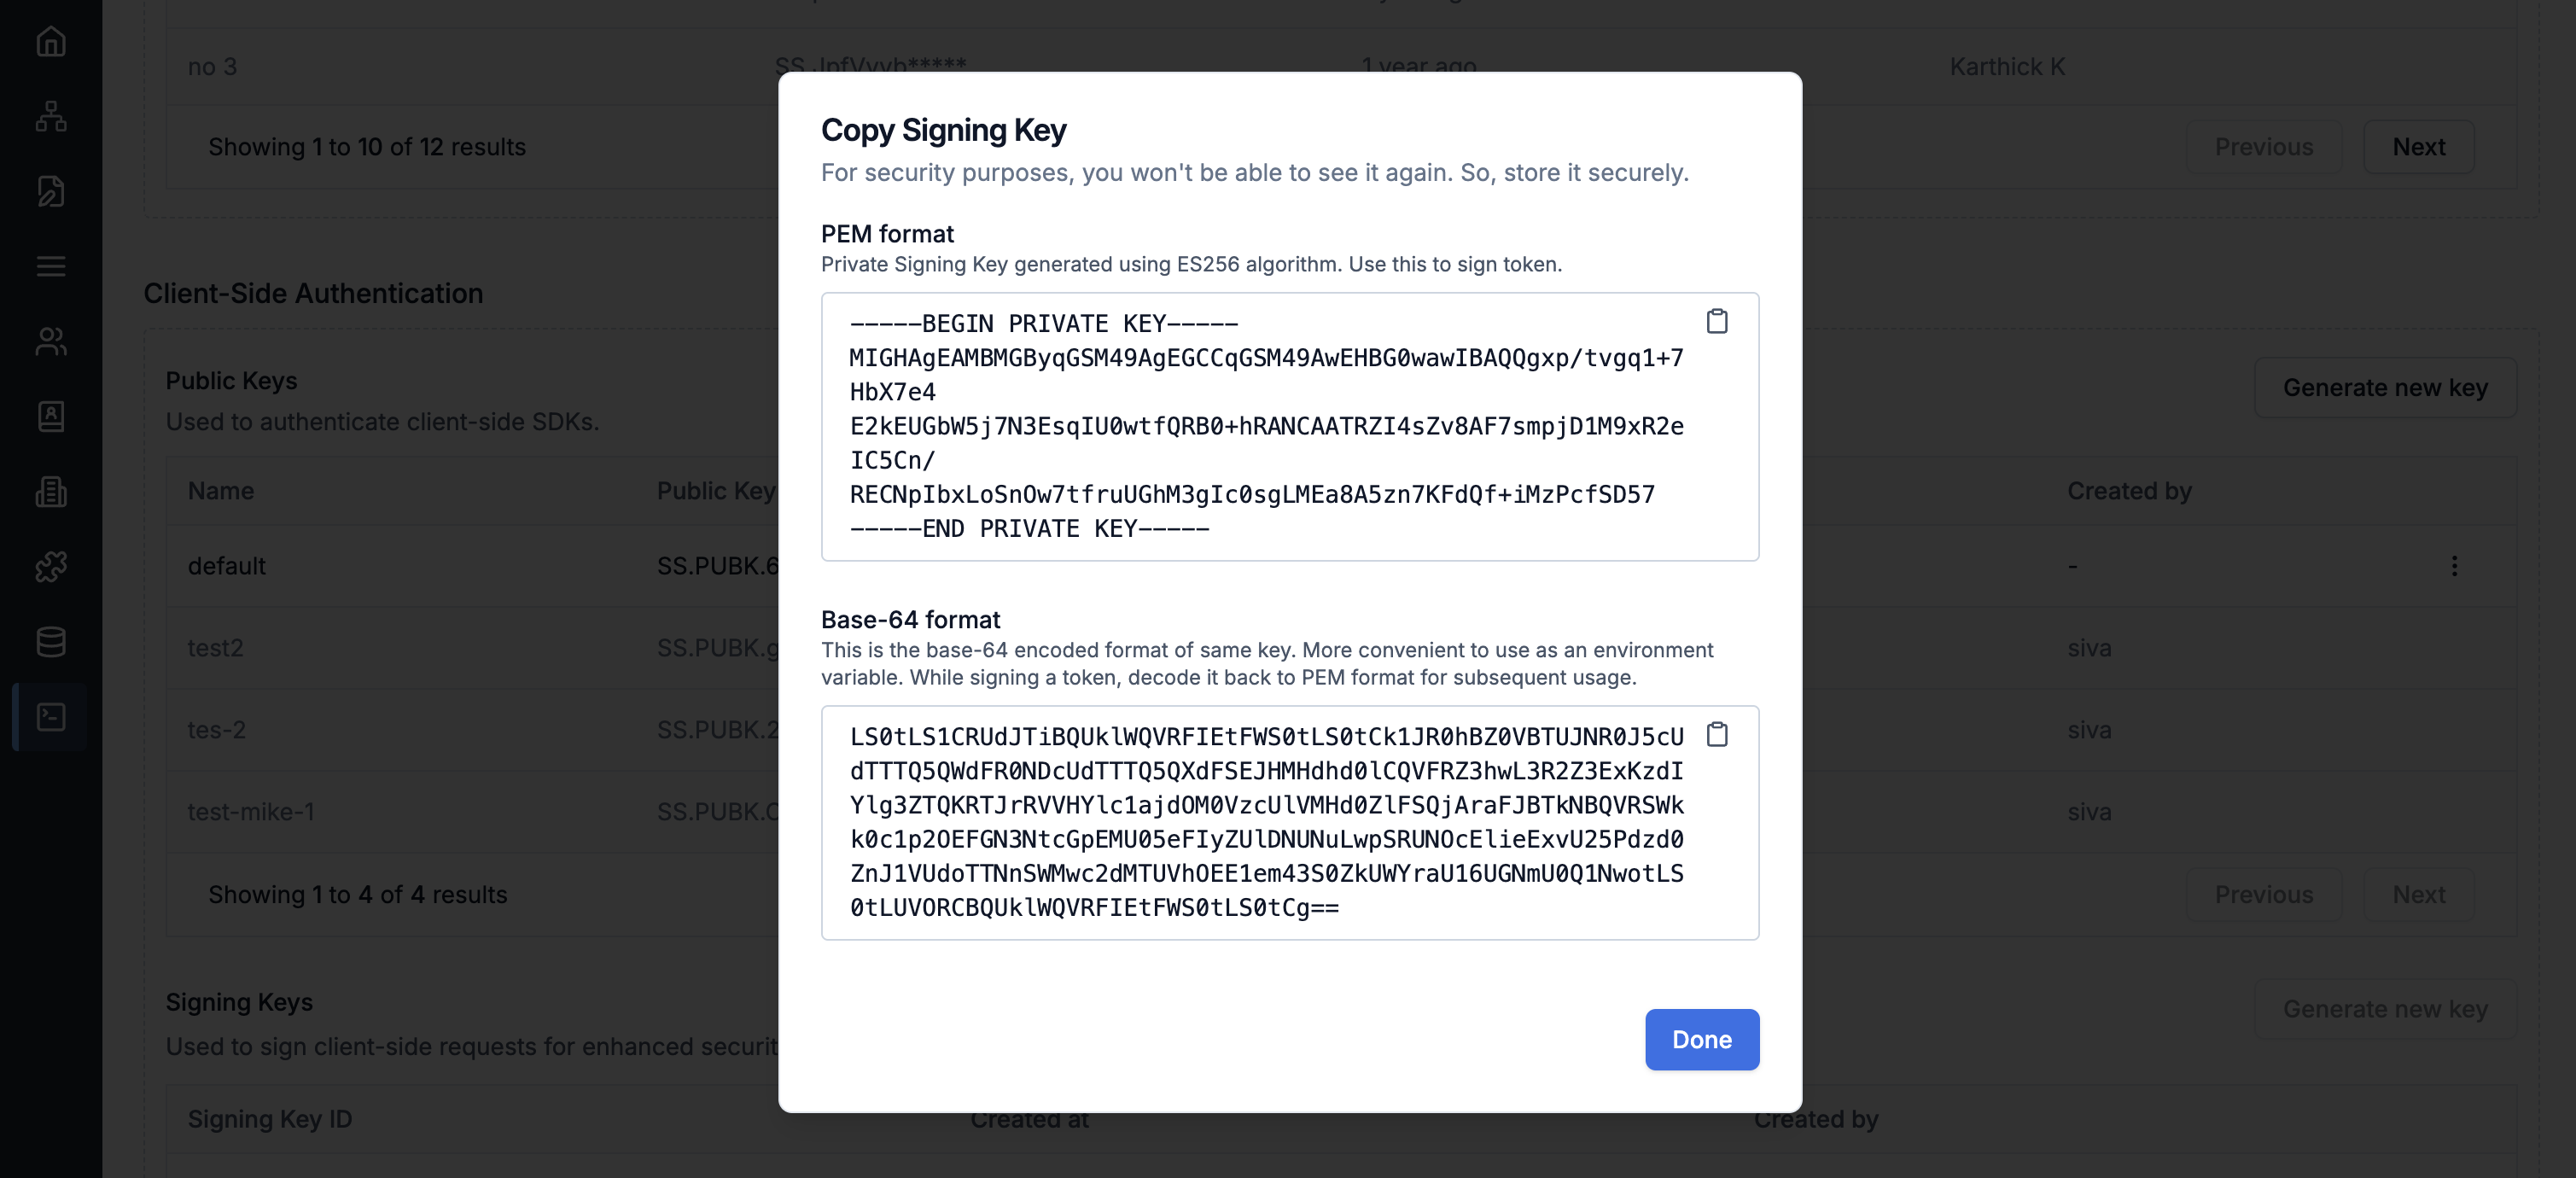Open three-dot menu for default key
Image resolution: width=2576 pixels, height=1178 pixels.
[x=2453, y=566]
